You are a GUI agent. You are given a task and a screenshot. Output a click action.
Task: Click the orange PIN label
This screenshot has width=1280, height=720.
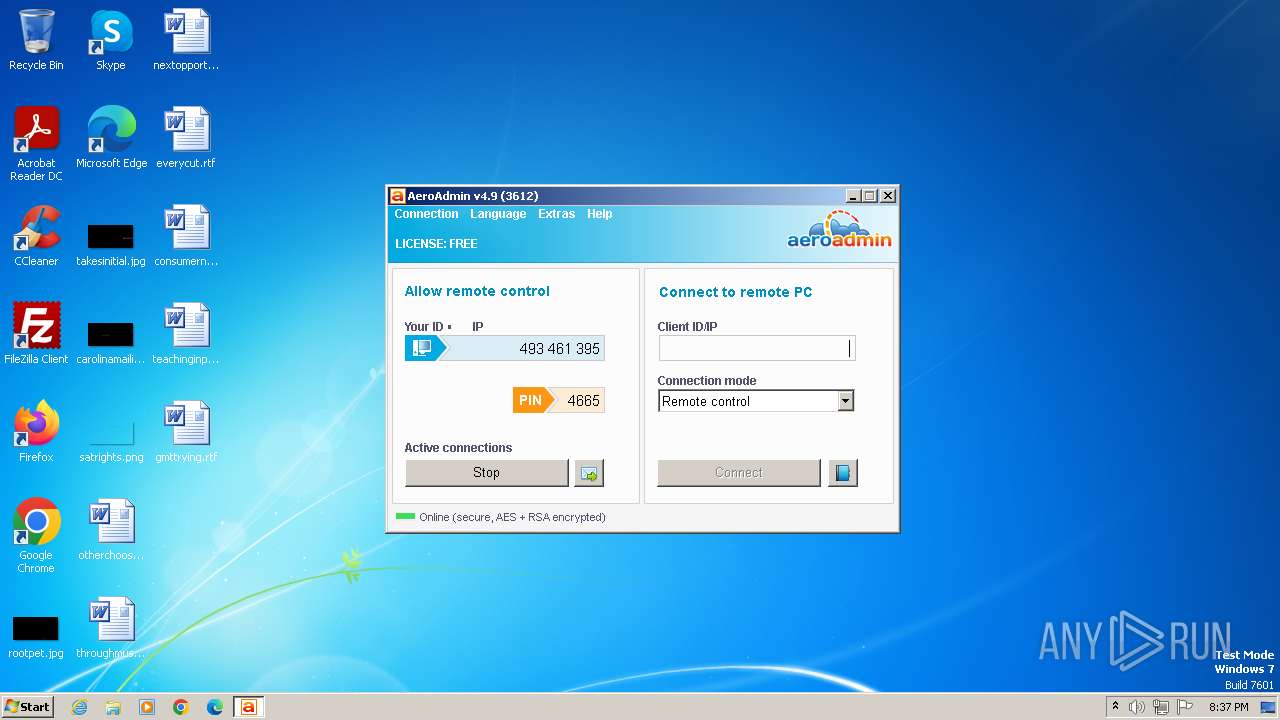[x=531, y=400]
